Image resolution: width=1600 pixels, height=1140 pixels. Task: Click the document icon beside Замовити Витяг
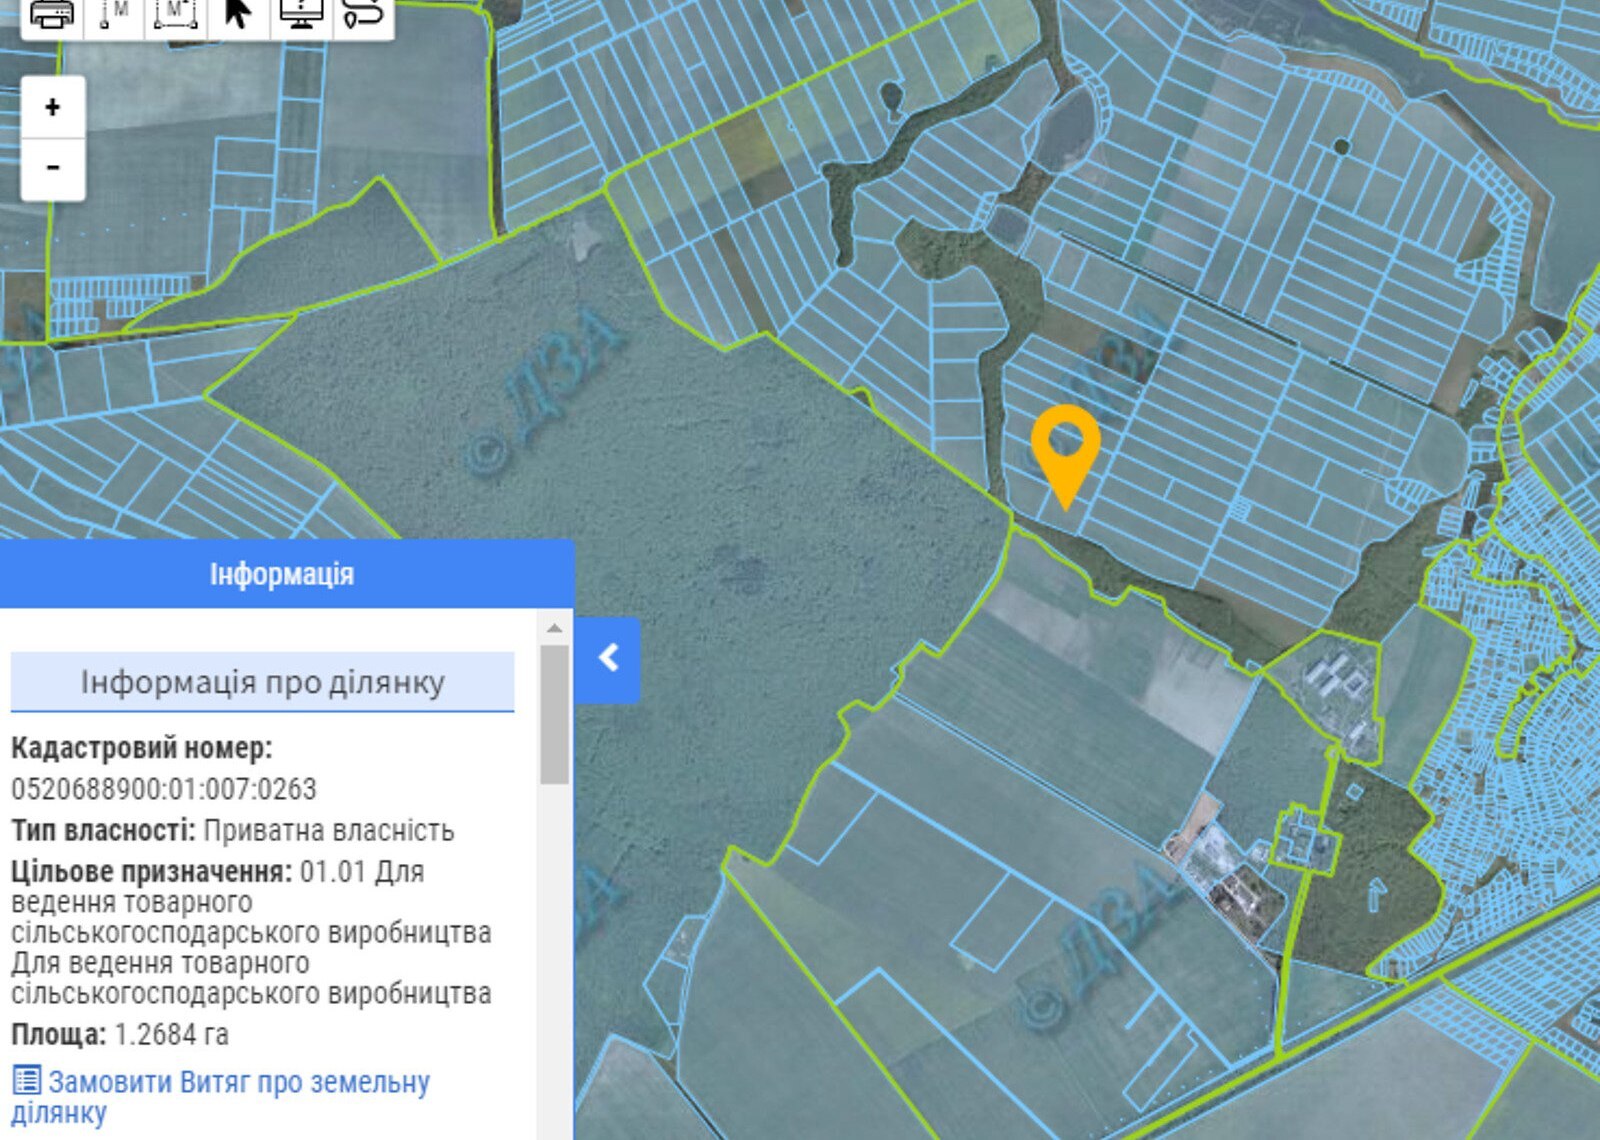tap(26, 1081)
